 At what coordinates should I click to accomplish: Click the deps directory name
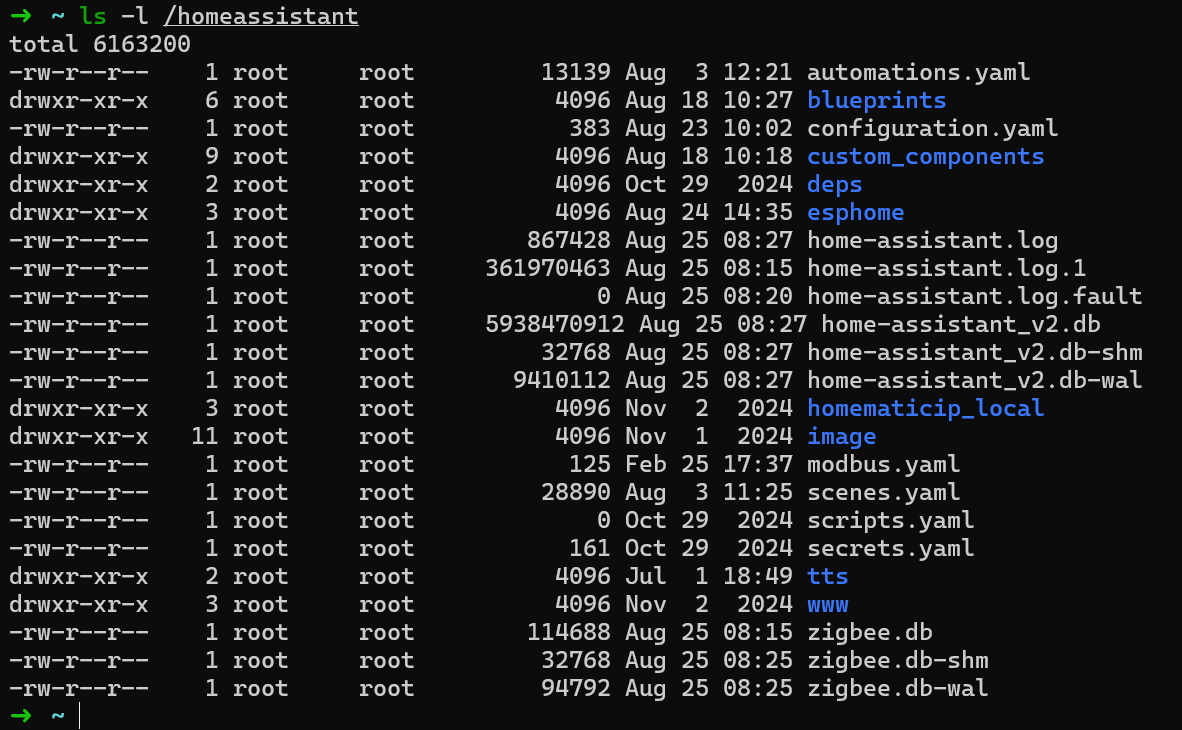pyautogui.click(x=834, y=185)
